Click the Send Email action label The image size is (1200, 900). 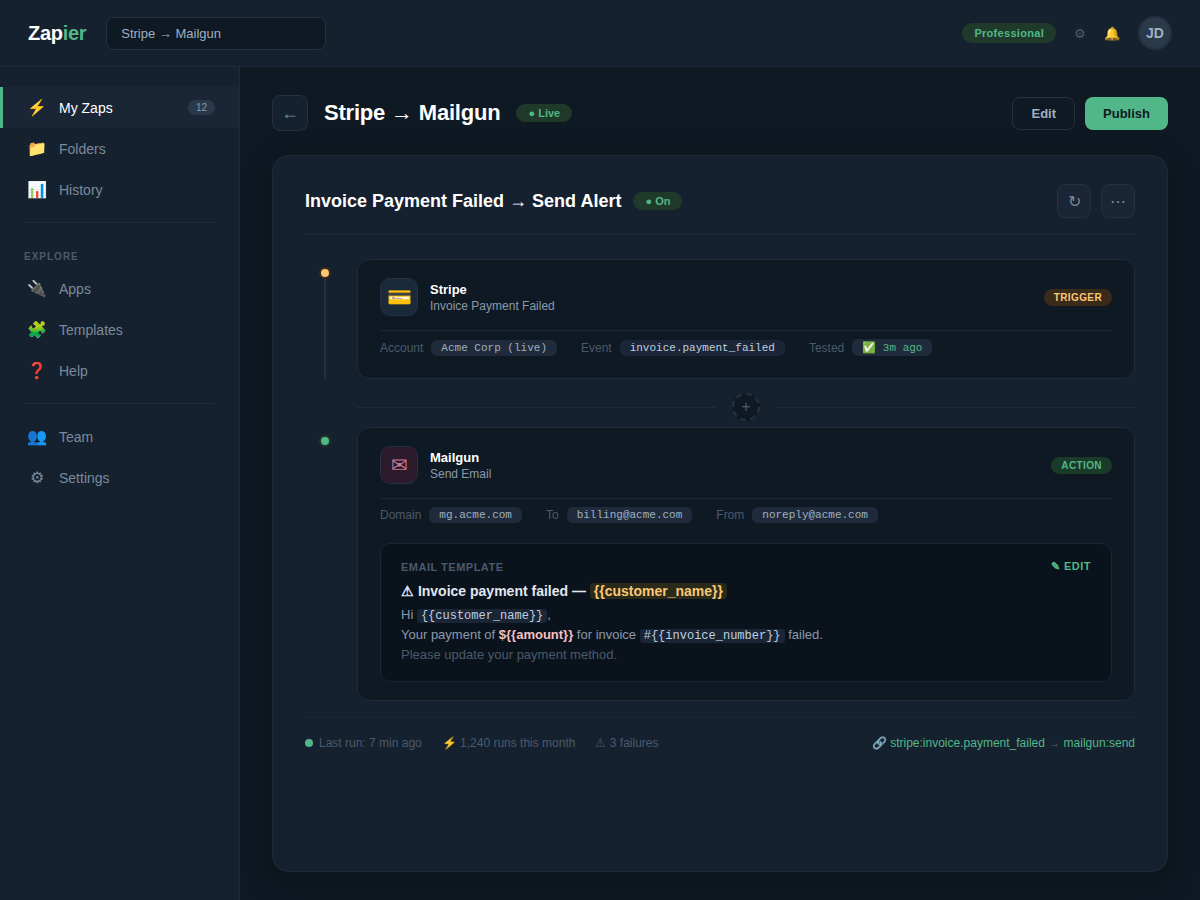click(461, 474)
